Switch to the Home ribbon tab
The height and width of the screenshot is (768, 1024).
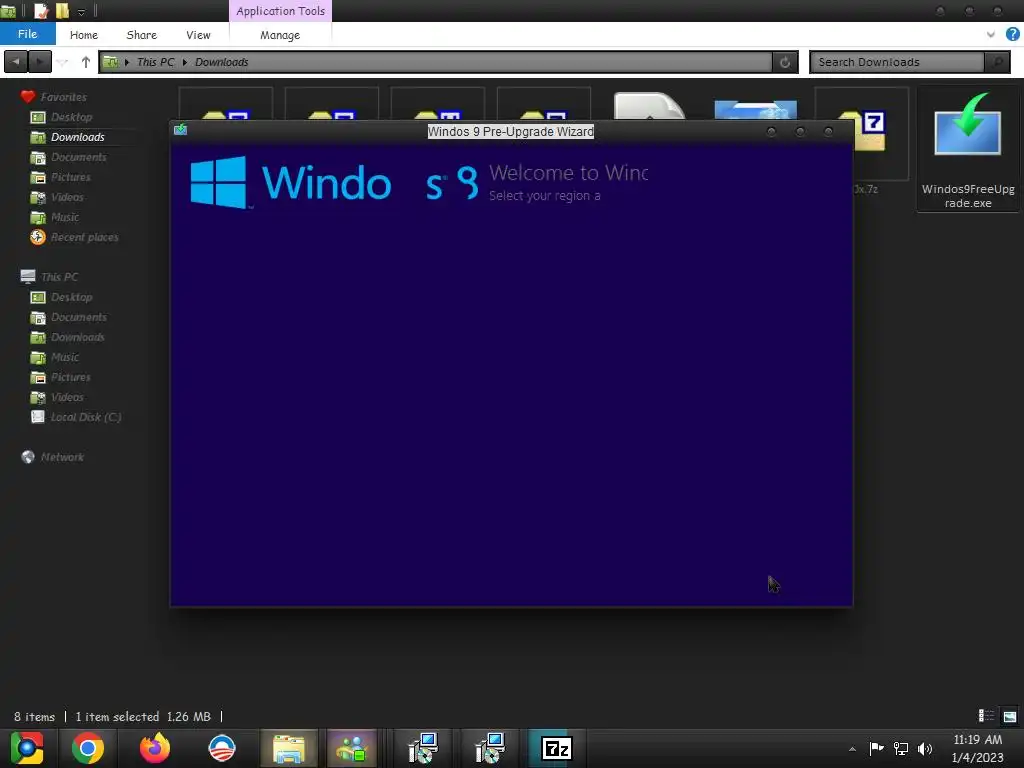pyautogui.click(x=84, y=35)
